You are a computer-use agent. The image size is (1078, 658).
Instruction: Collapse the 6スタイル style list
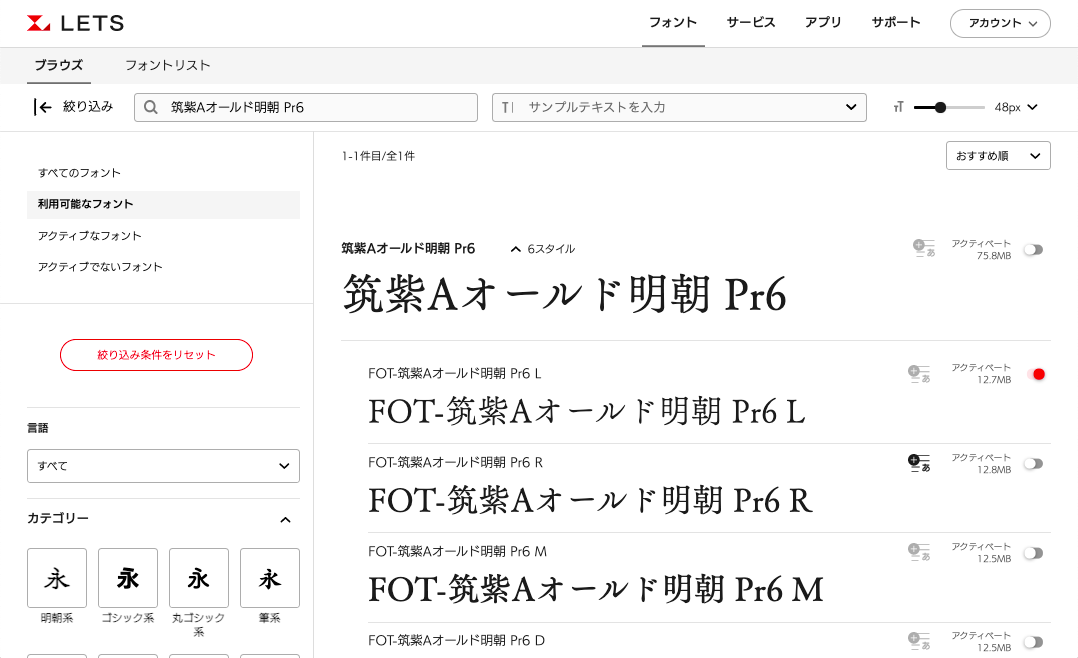click(543, 249)
